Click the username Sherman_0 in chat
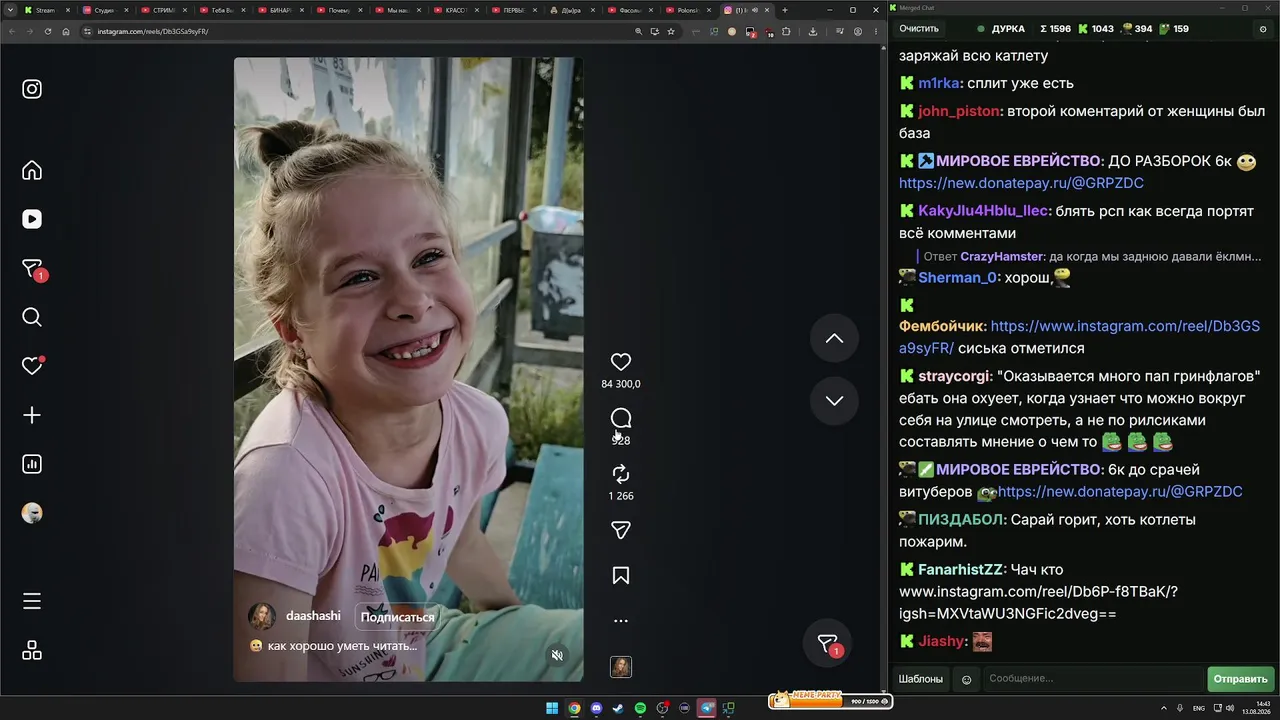 point(958,277)
